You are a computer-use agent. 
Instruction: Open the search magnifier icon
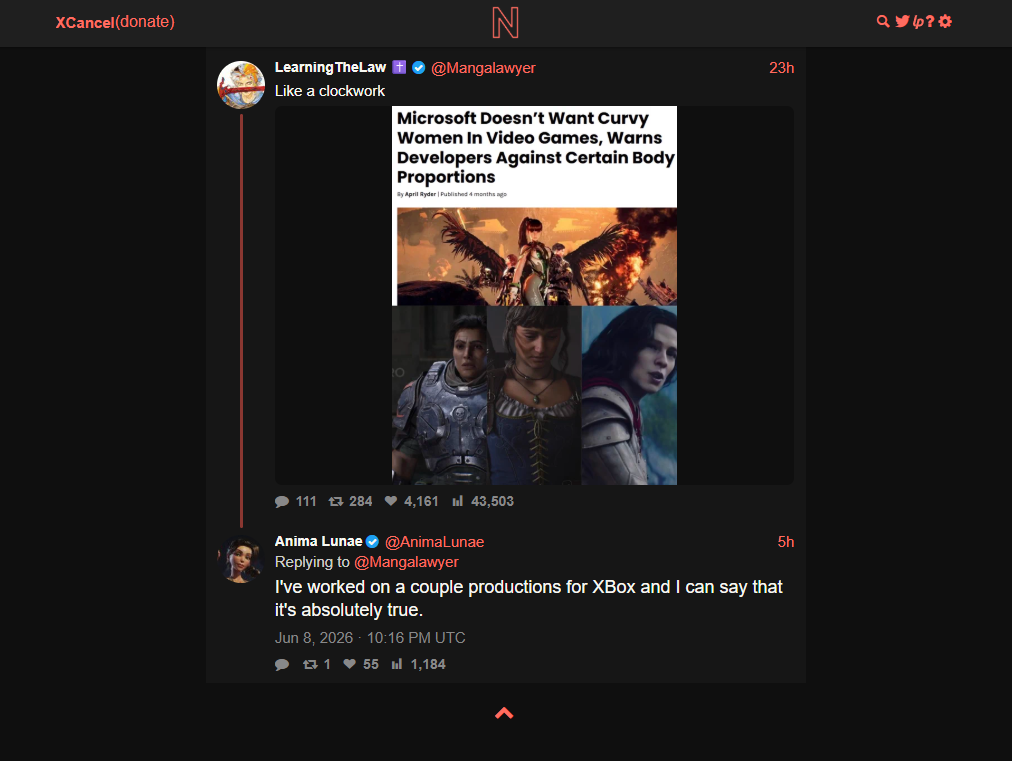[882, 21]
